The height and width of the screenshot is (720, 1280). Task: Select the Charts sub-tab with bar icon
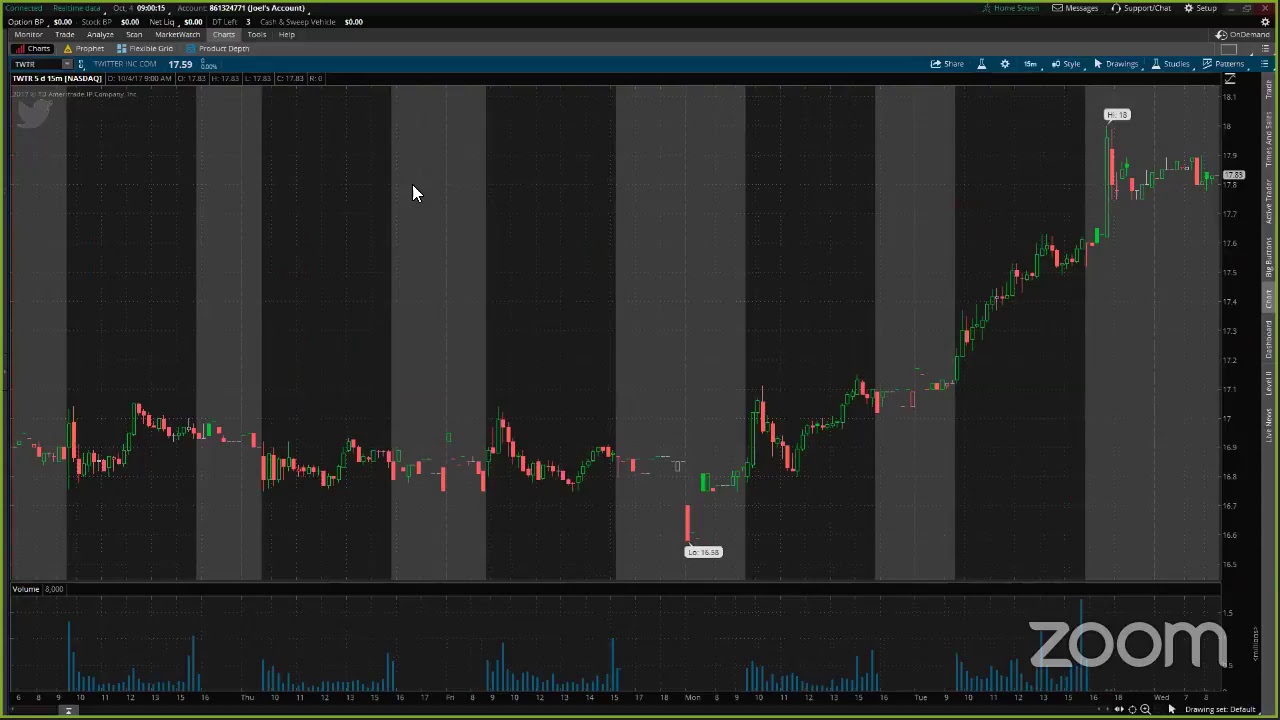click(x=33, y=48)
